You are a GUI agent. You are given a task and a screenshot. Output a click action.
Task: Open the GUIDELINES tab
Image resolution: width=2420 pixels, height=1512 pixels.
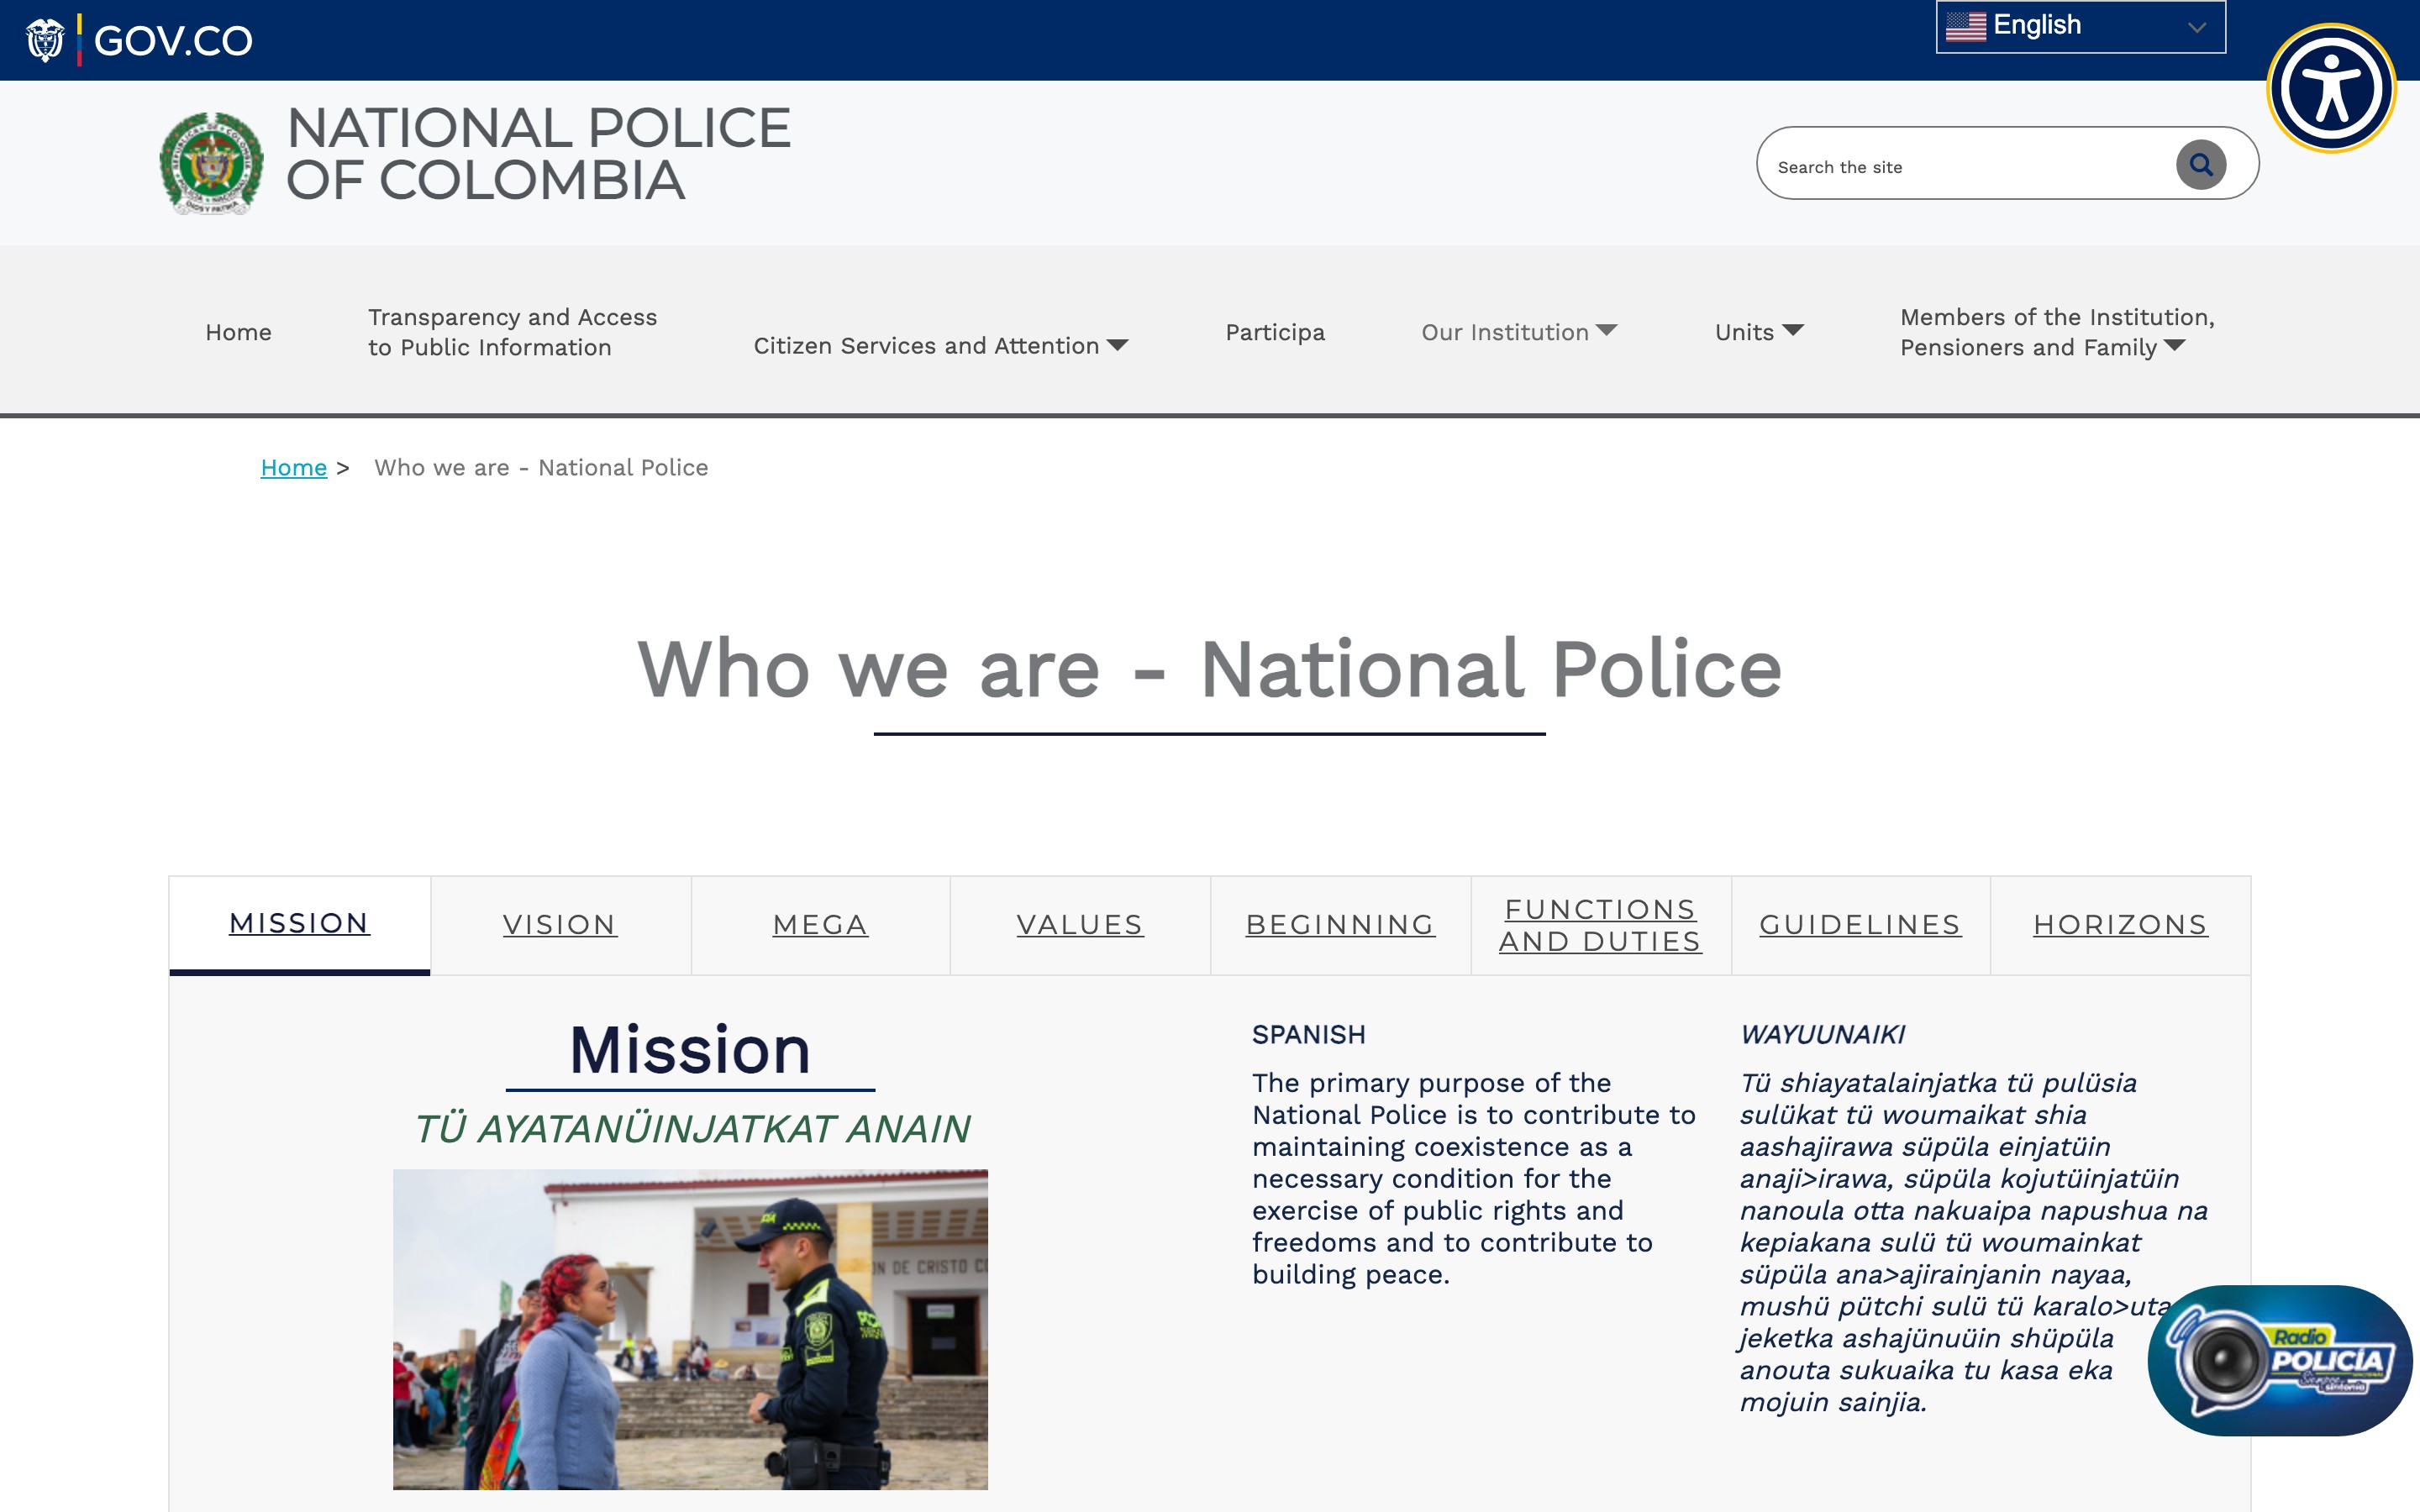[x=1860, y=925]
